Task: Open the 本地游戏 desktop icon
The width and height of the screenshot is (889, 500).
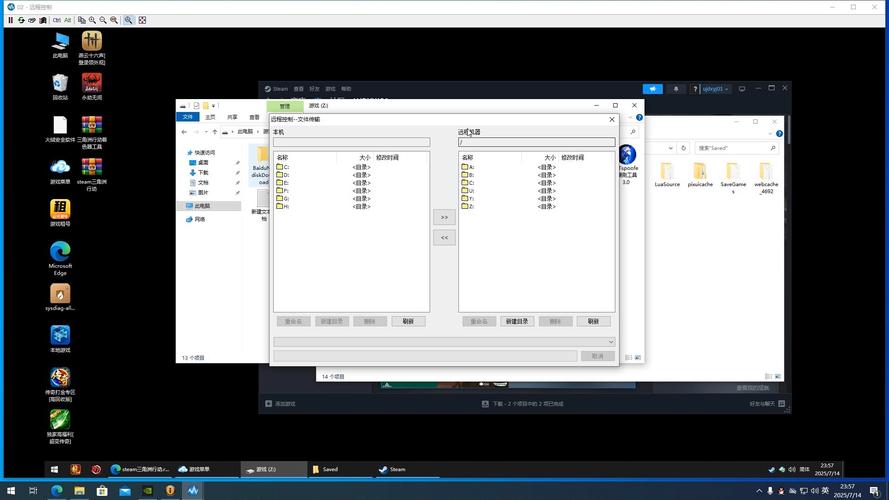Action: point(60,339)
